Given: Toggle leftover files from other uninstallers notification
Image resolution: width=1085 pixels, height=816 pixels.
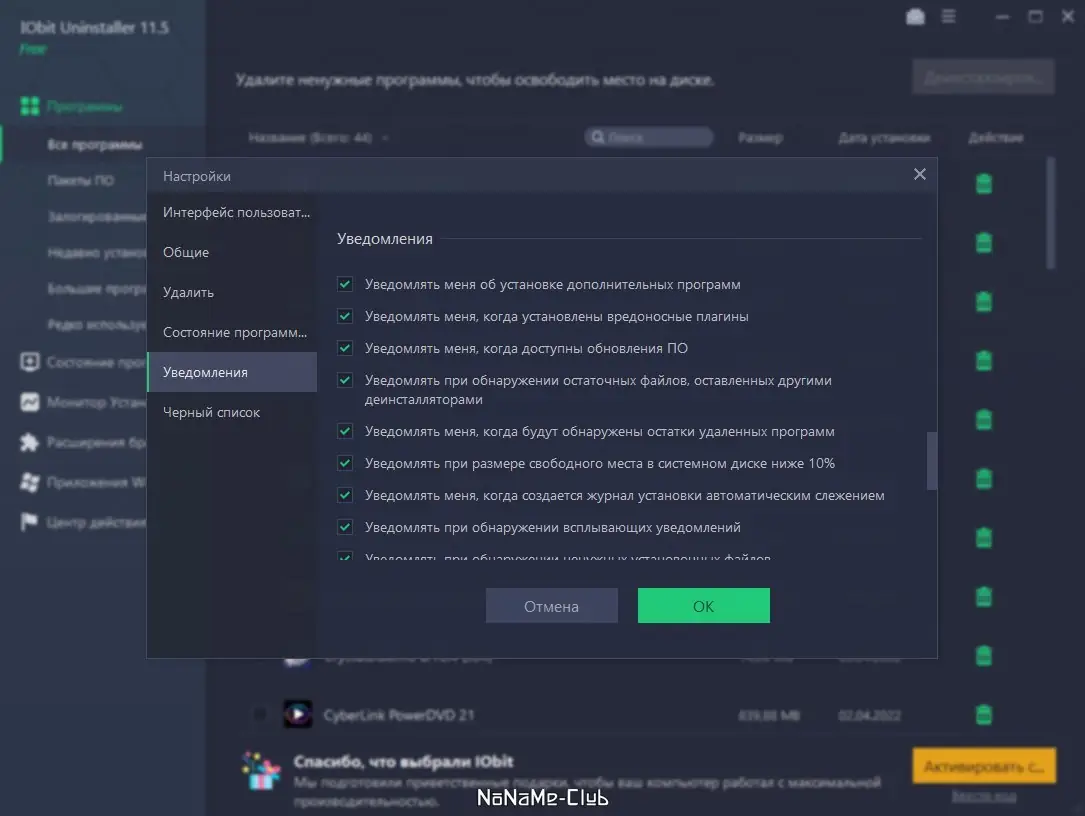Looking at the screenshot, I should (345, 380).
